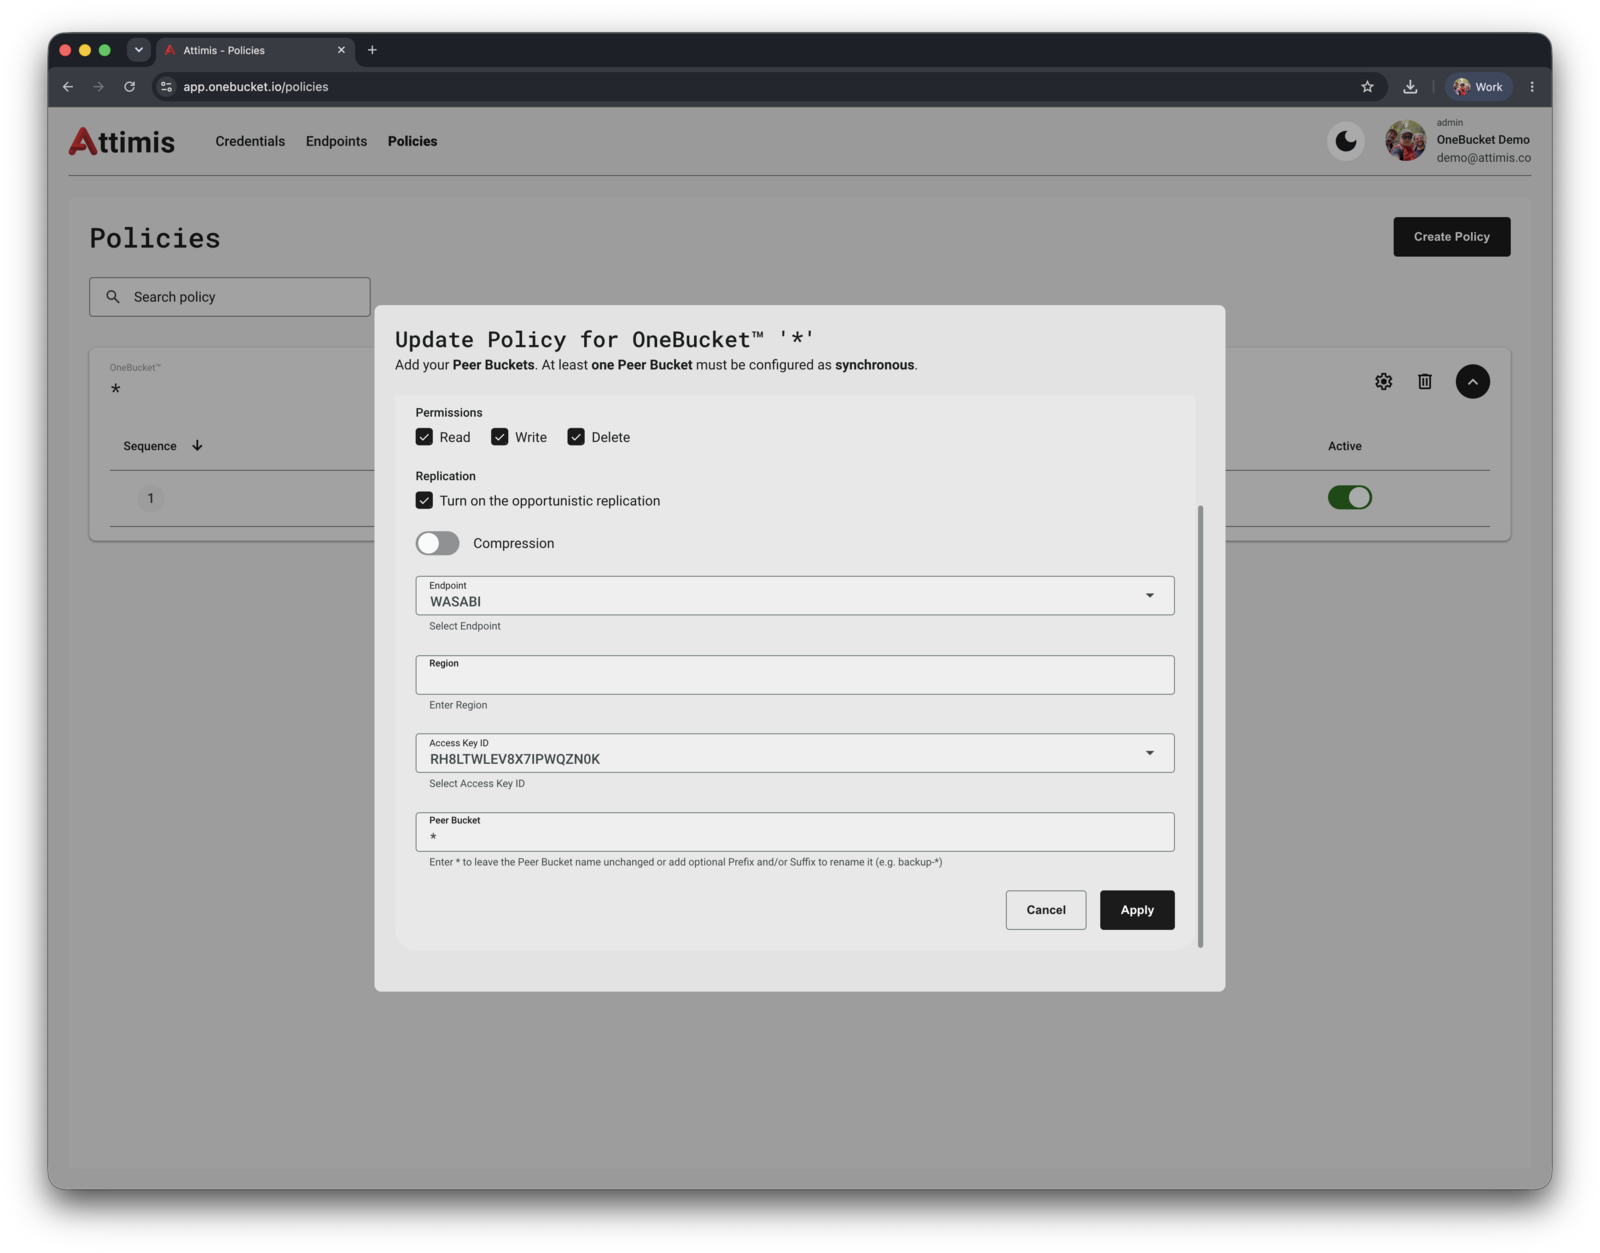1600x1253 pixels.
Task: Open the Policies nav item
Action: (412, 141)
